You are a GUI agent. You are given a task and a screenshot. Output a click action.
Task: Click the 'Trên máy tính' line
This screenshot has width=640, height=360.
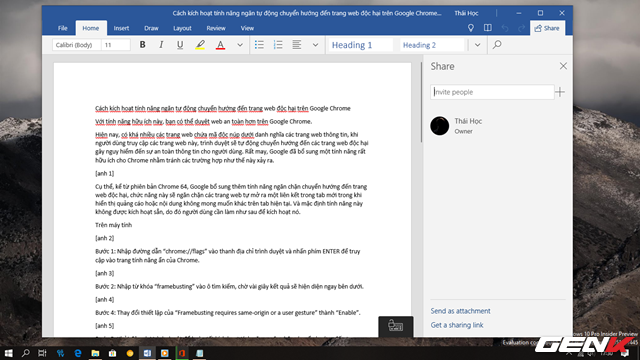(113, 225)
